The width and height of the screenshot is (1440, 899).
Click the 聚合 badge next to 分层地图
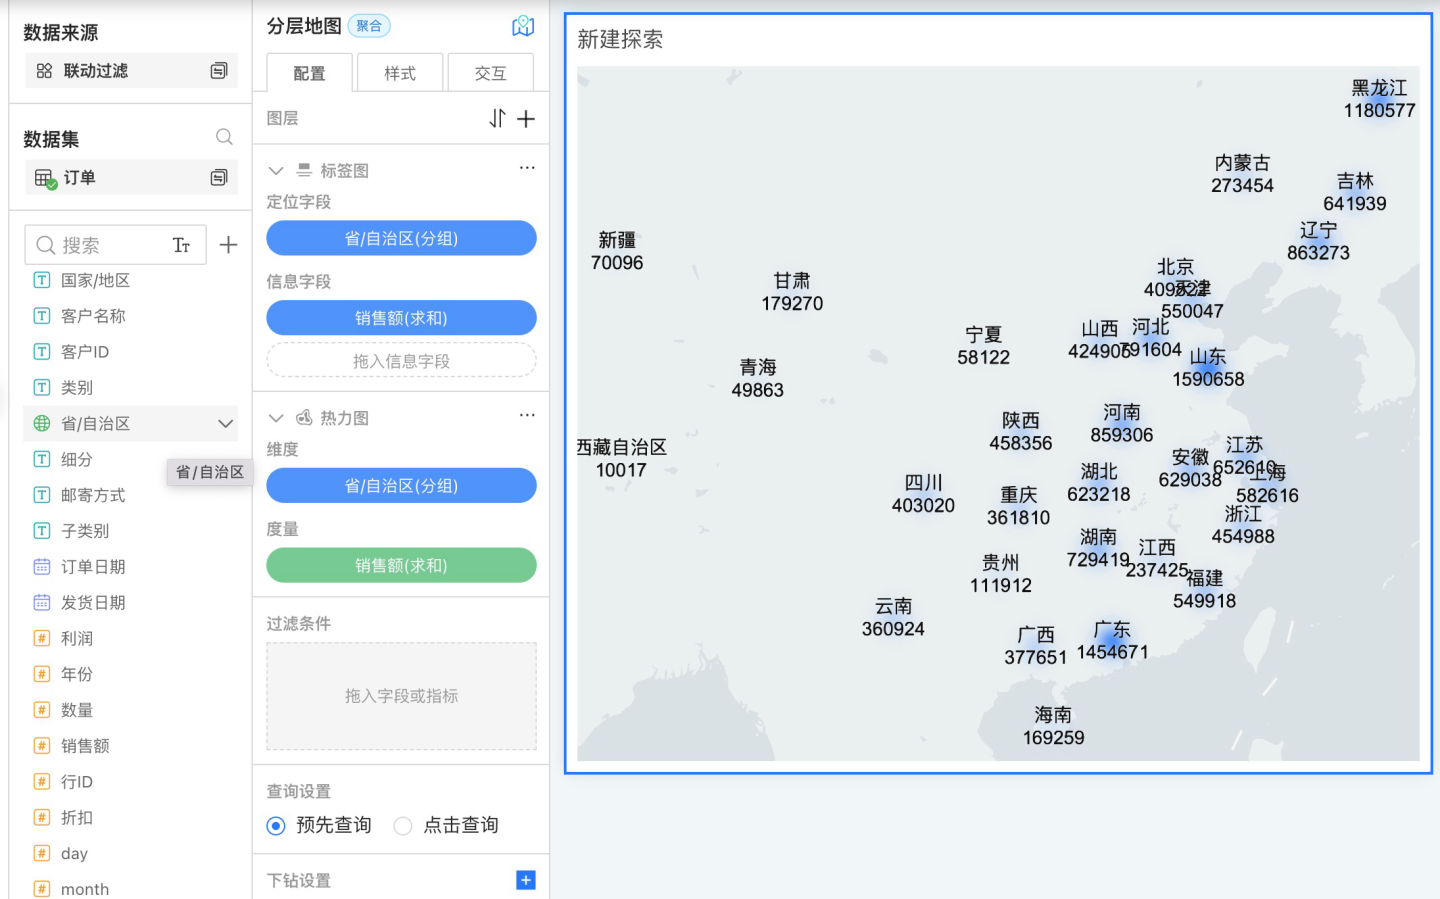click(x=369, y=26)
